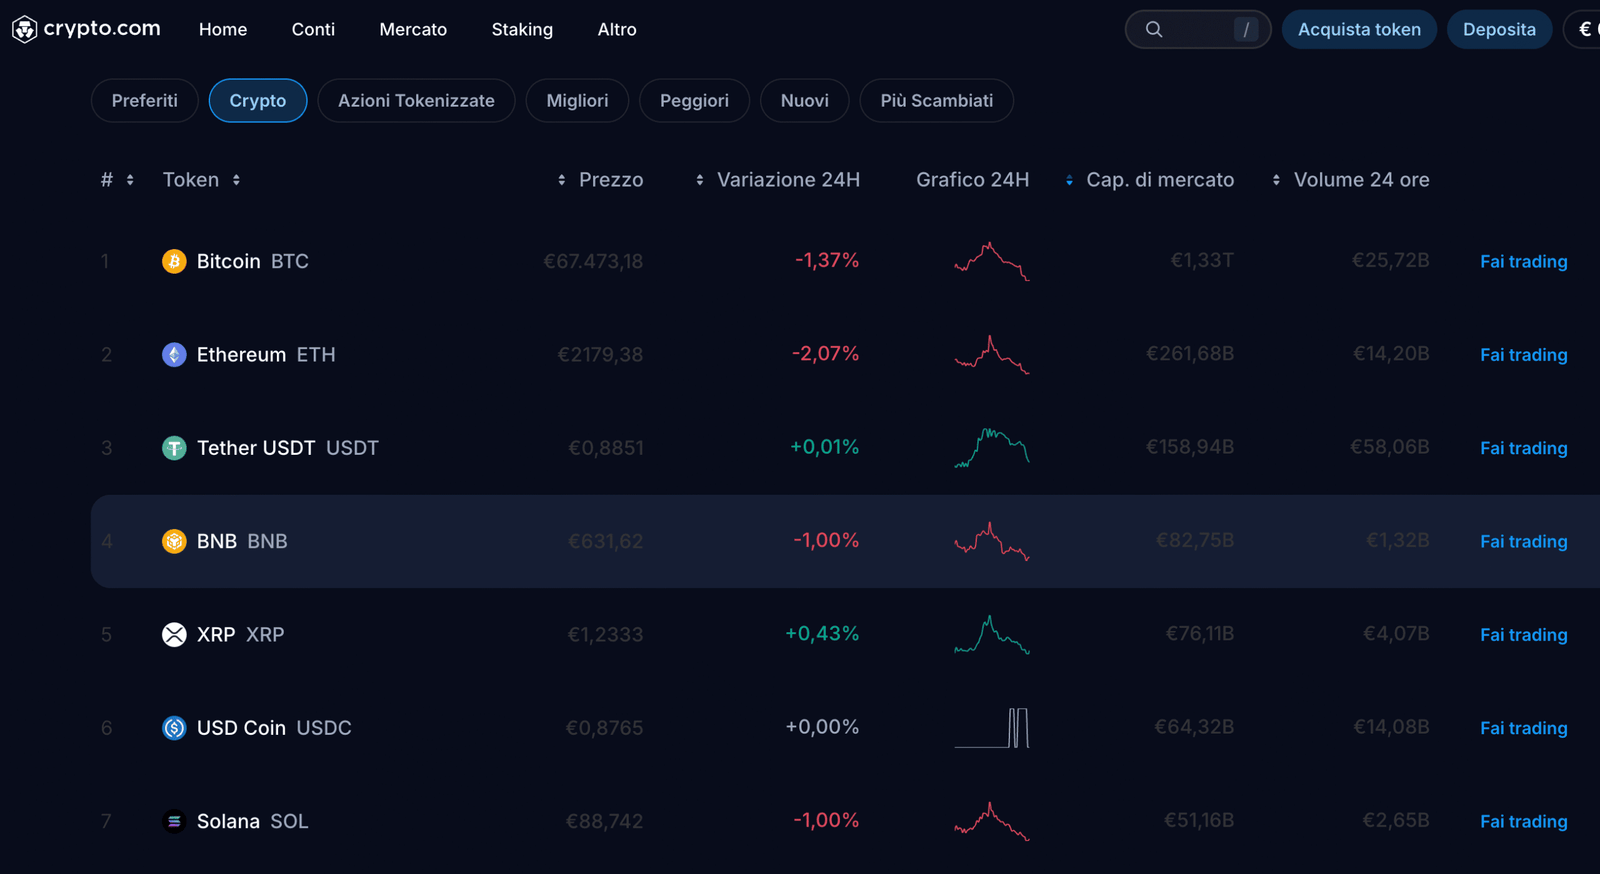
Task: Click the search magnifier icon
Action: (1154, 30)
